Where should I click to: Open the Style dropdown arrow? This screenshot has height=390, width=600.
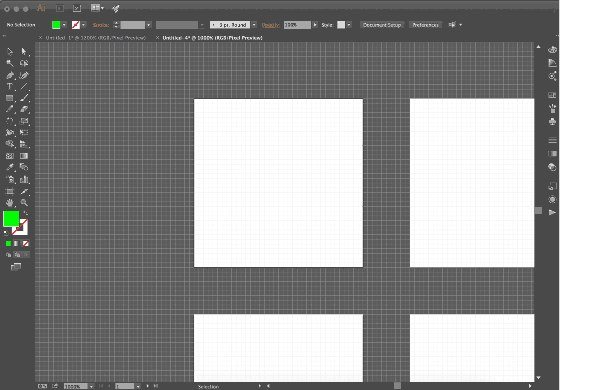point(349,25)
